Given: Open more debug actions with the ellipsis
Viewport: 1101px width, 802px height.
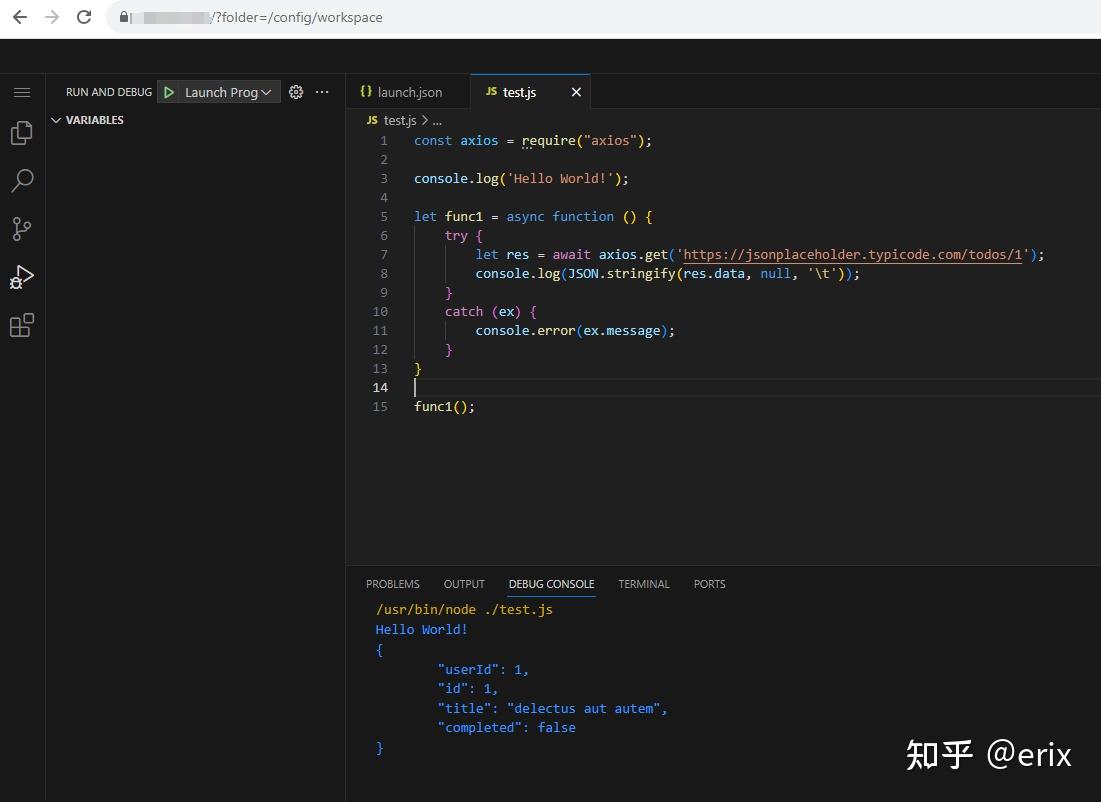Looking at the screenshot, I should point(322,92).
